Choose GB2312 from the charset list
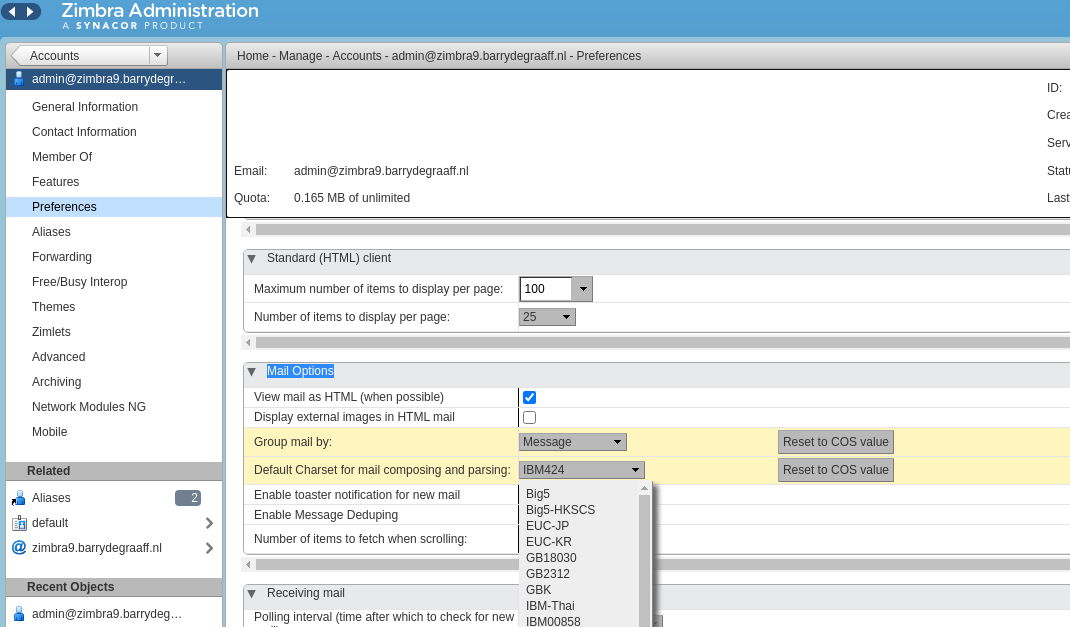The width and height of the screenshot is (1070, 627). [547, 574]
